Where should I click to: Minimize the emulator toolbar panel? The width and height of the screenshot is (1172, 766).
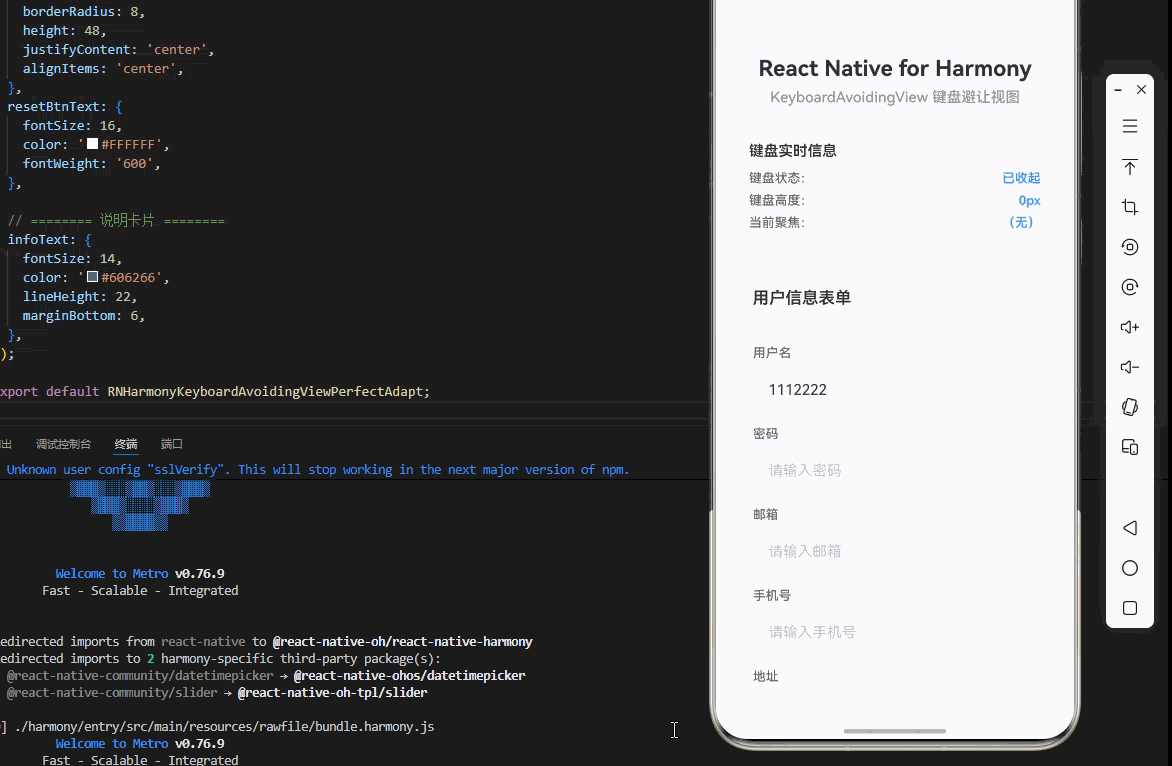[x=1118, y=90]
